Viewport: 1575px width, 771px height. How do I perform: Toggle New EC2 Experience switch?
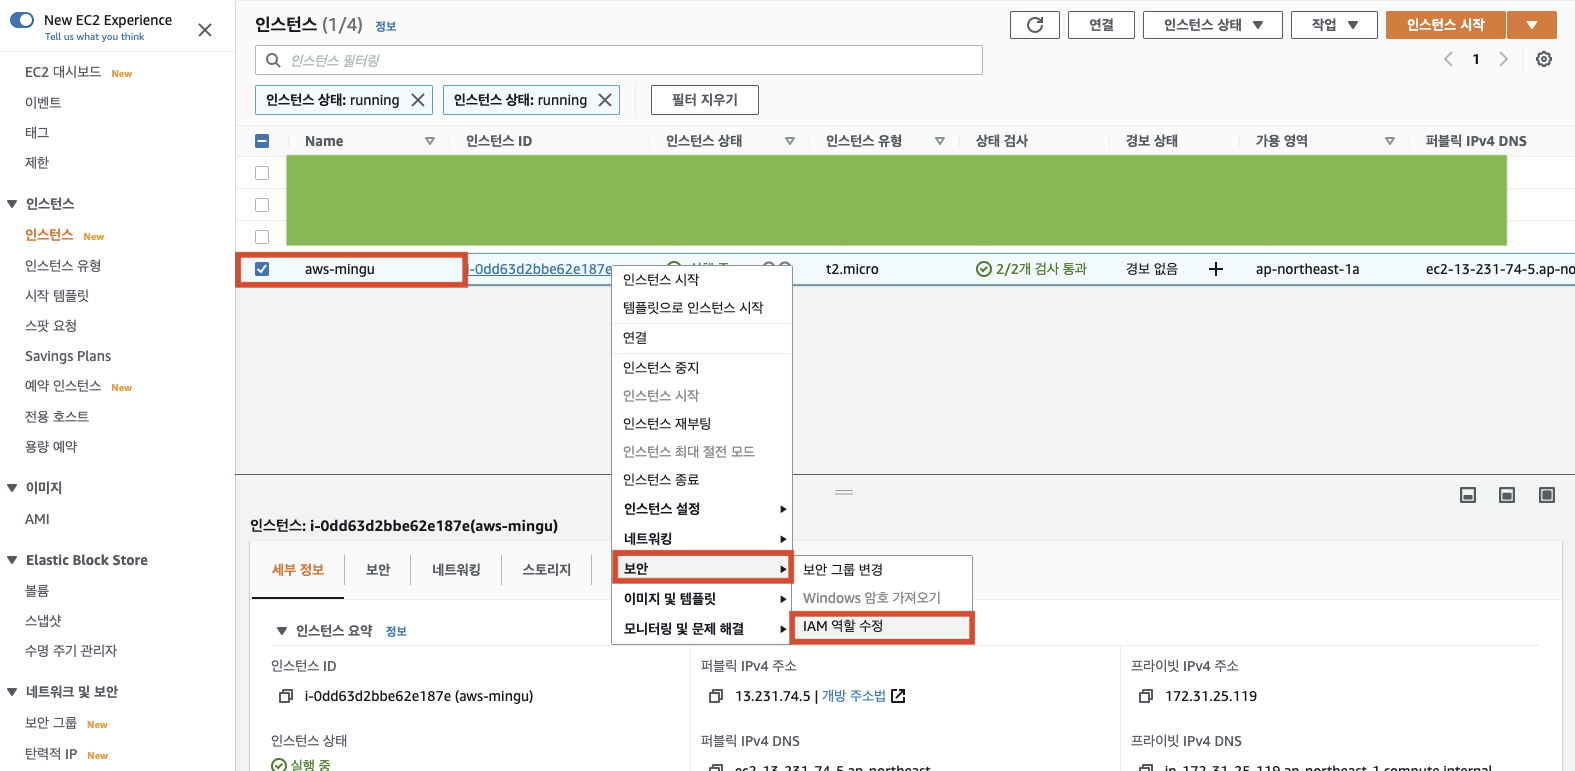[x=21, y=20]
